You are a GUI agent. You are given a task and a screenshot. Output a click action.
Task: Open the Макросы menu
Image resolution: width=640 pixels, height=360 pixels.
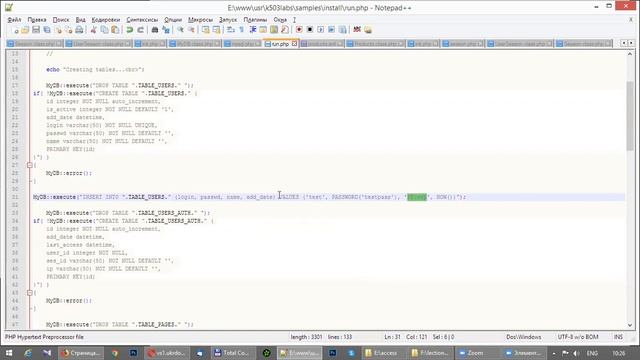[200, 20]
